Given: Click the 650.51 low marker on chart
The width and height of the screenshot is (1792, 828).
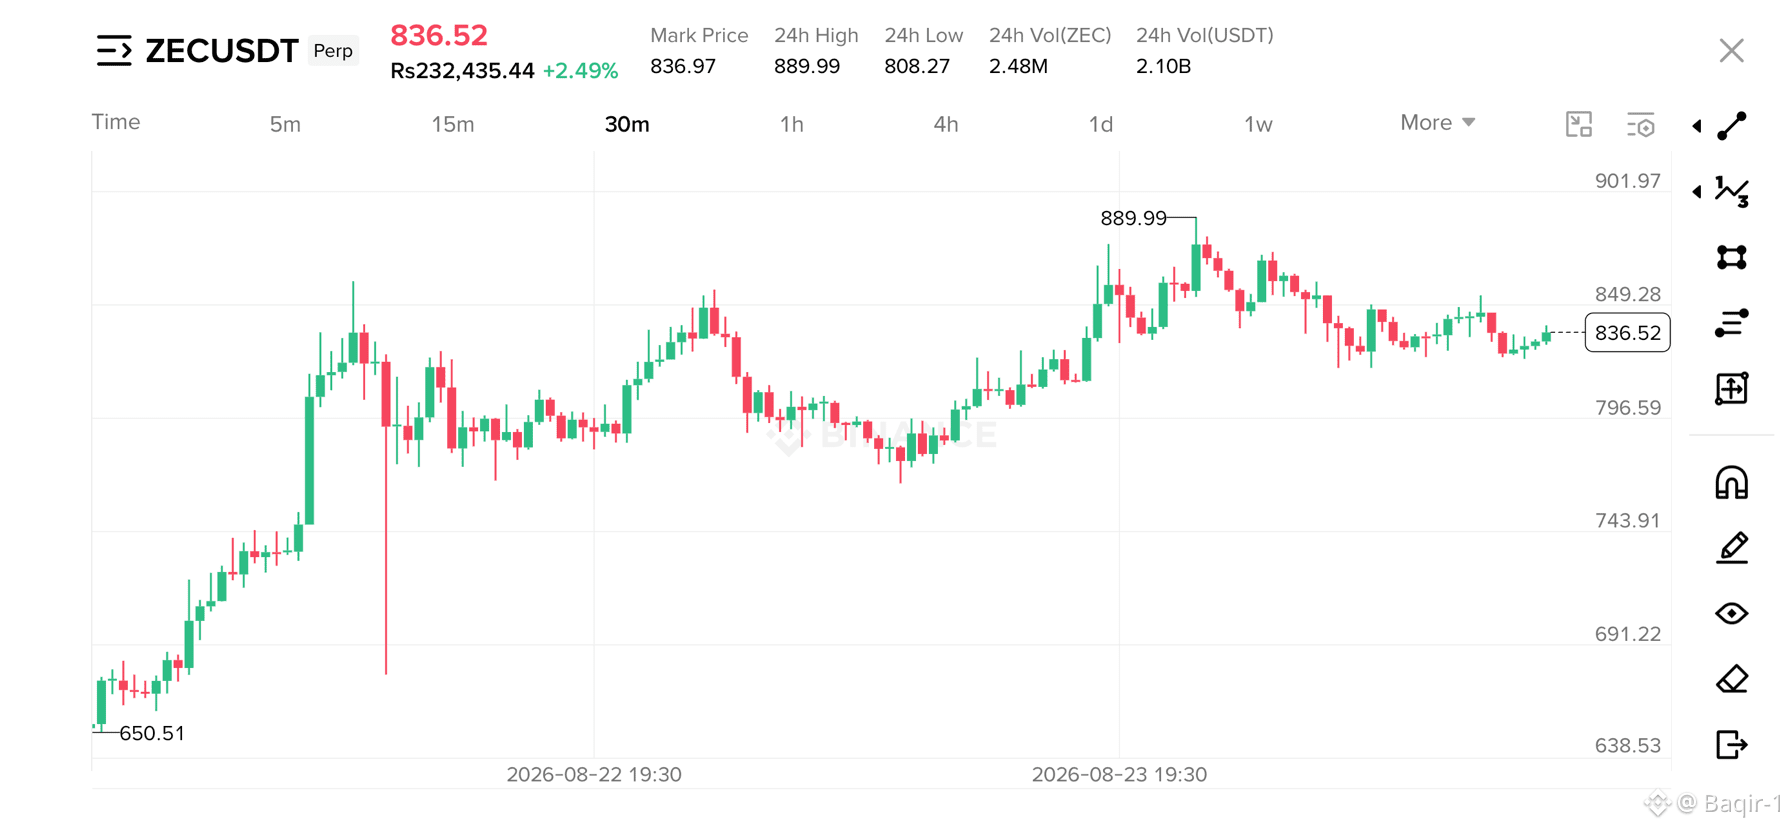Looking at the screenshot, I should 152,733.
